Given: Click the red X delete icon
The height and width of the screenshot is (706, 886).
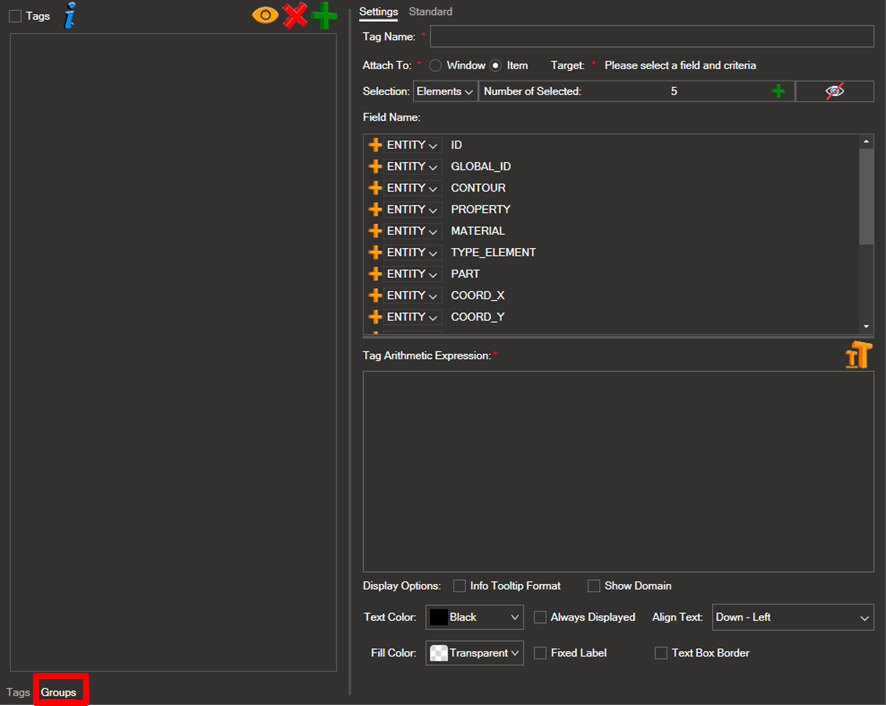Looking at the screenshot, I should pos(294,15).
